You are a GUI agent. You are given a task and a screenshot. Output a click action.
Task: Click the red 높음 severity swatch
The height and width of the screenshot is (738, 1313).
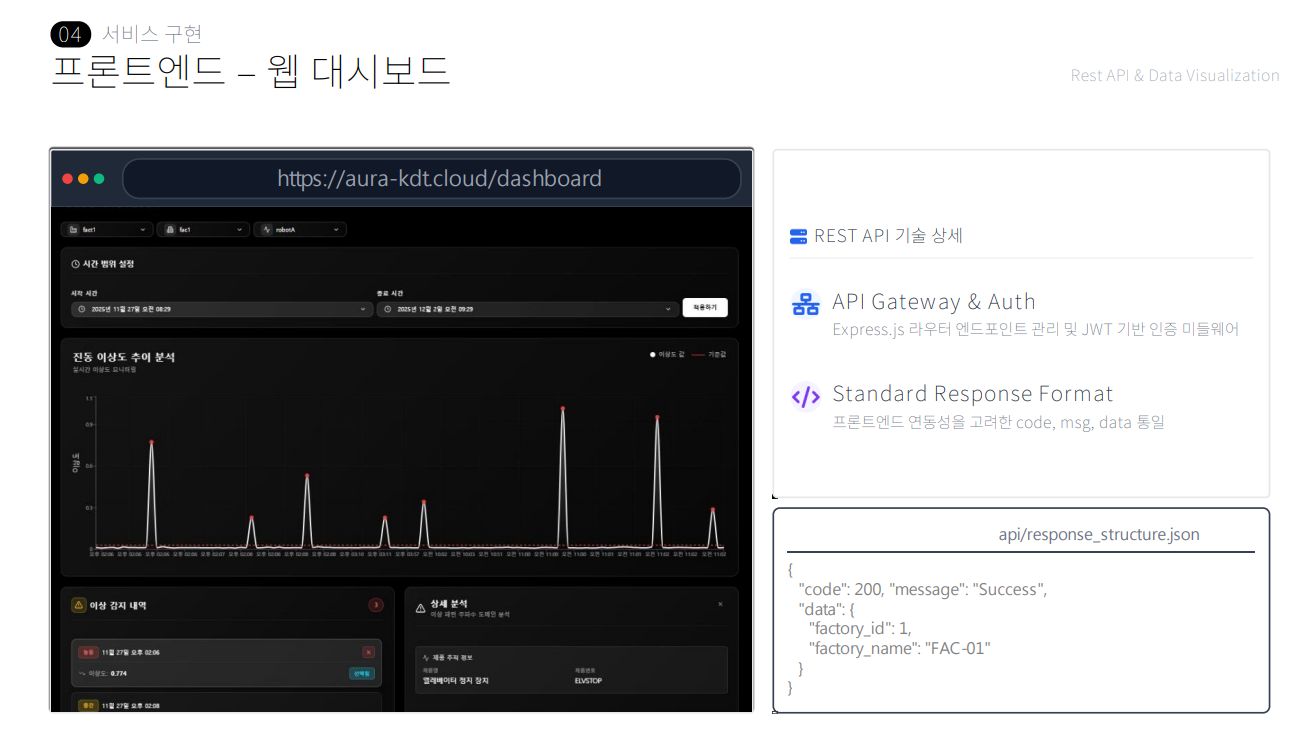point(88,652)
